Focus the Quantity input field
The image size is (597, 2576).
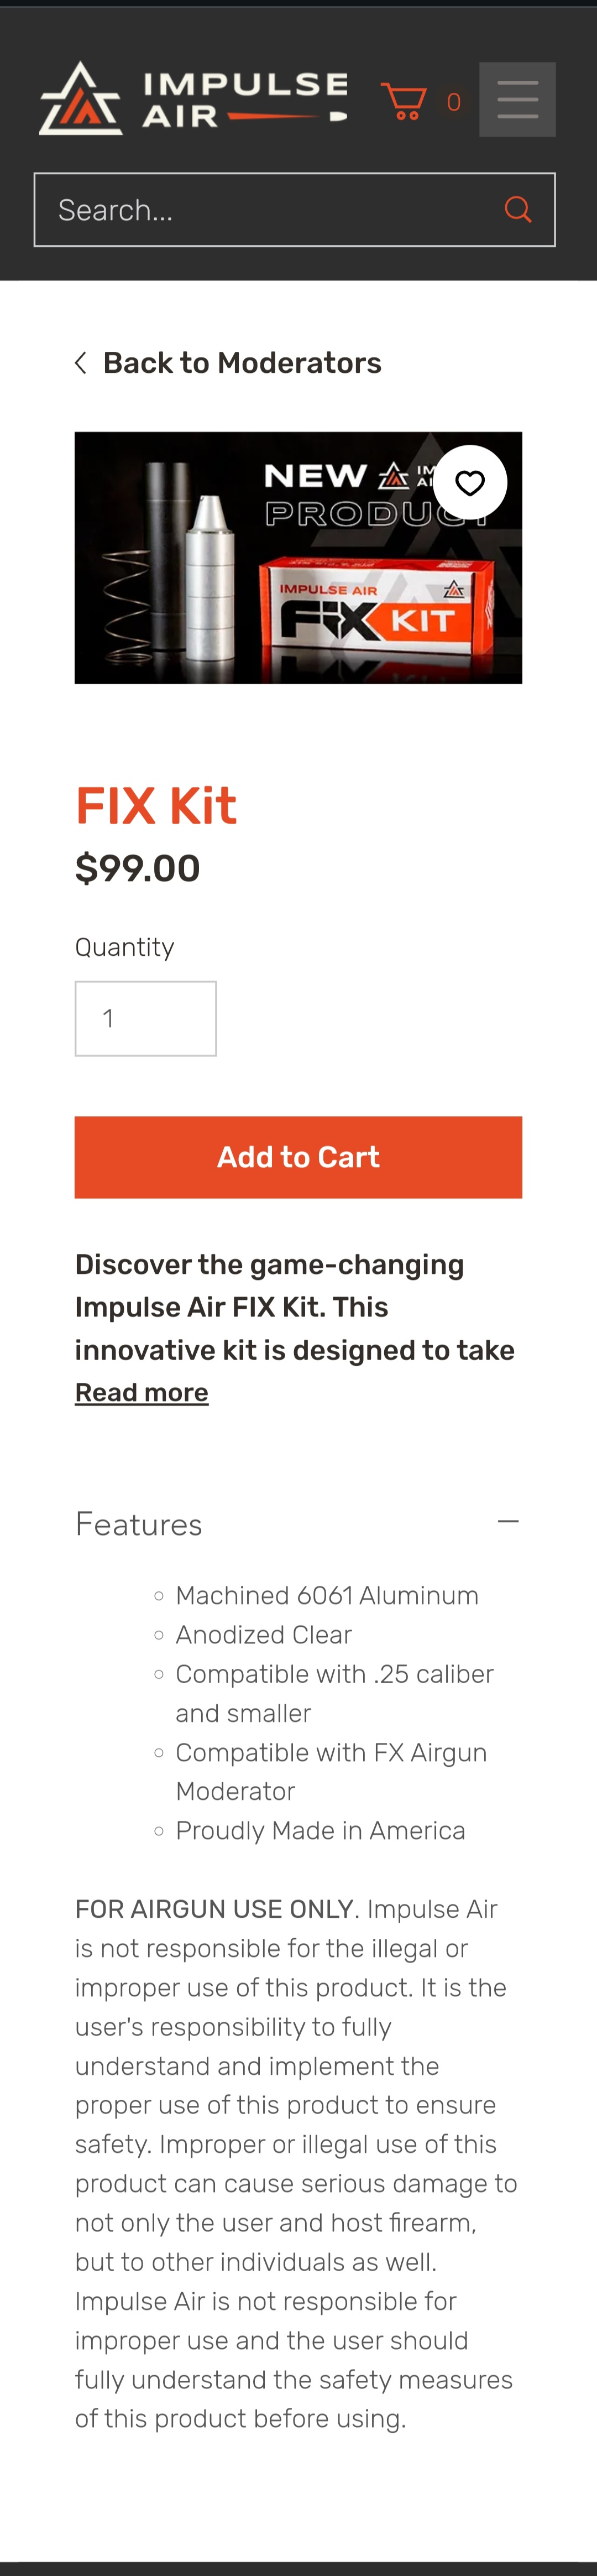click(x=146, y=1018)
